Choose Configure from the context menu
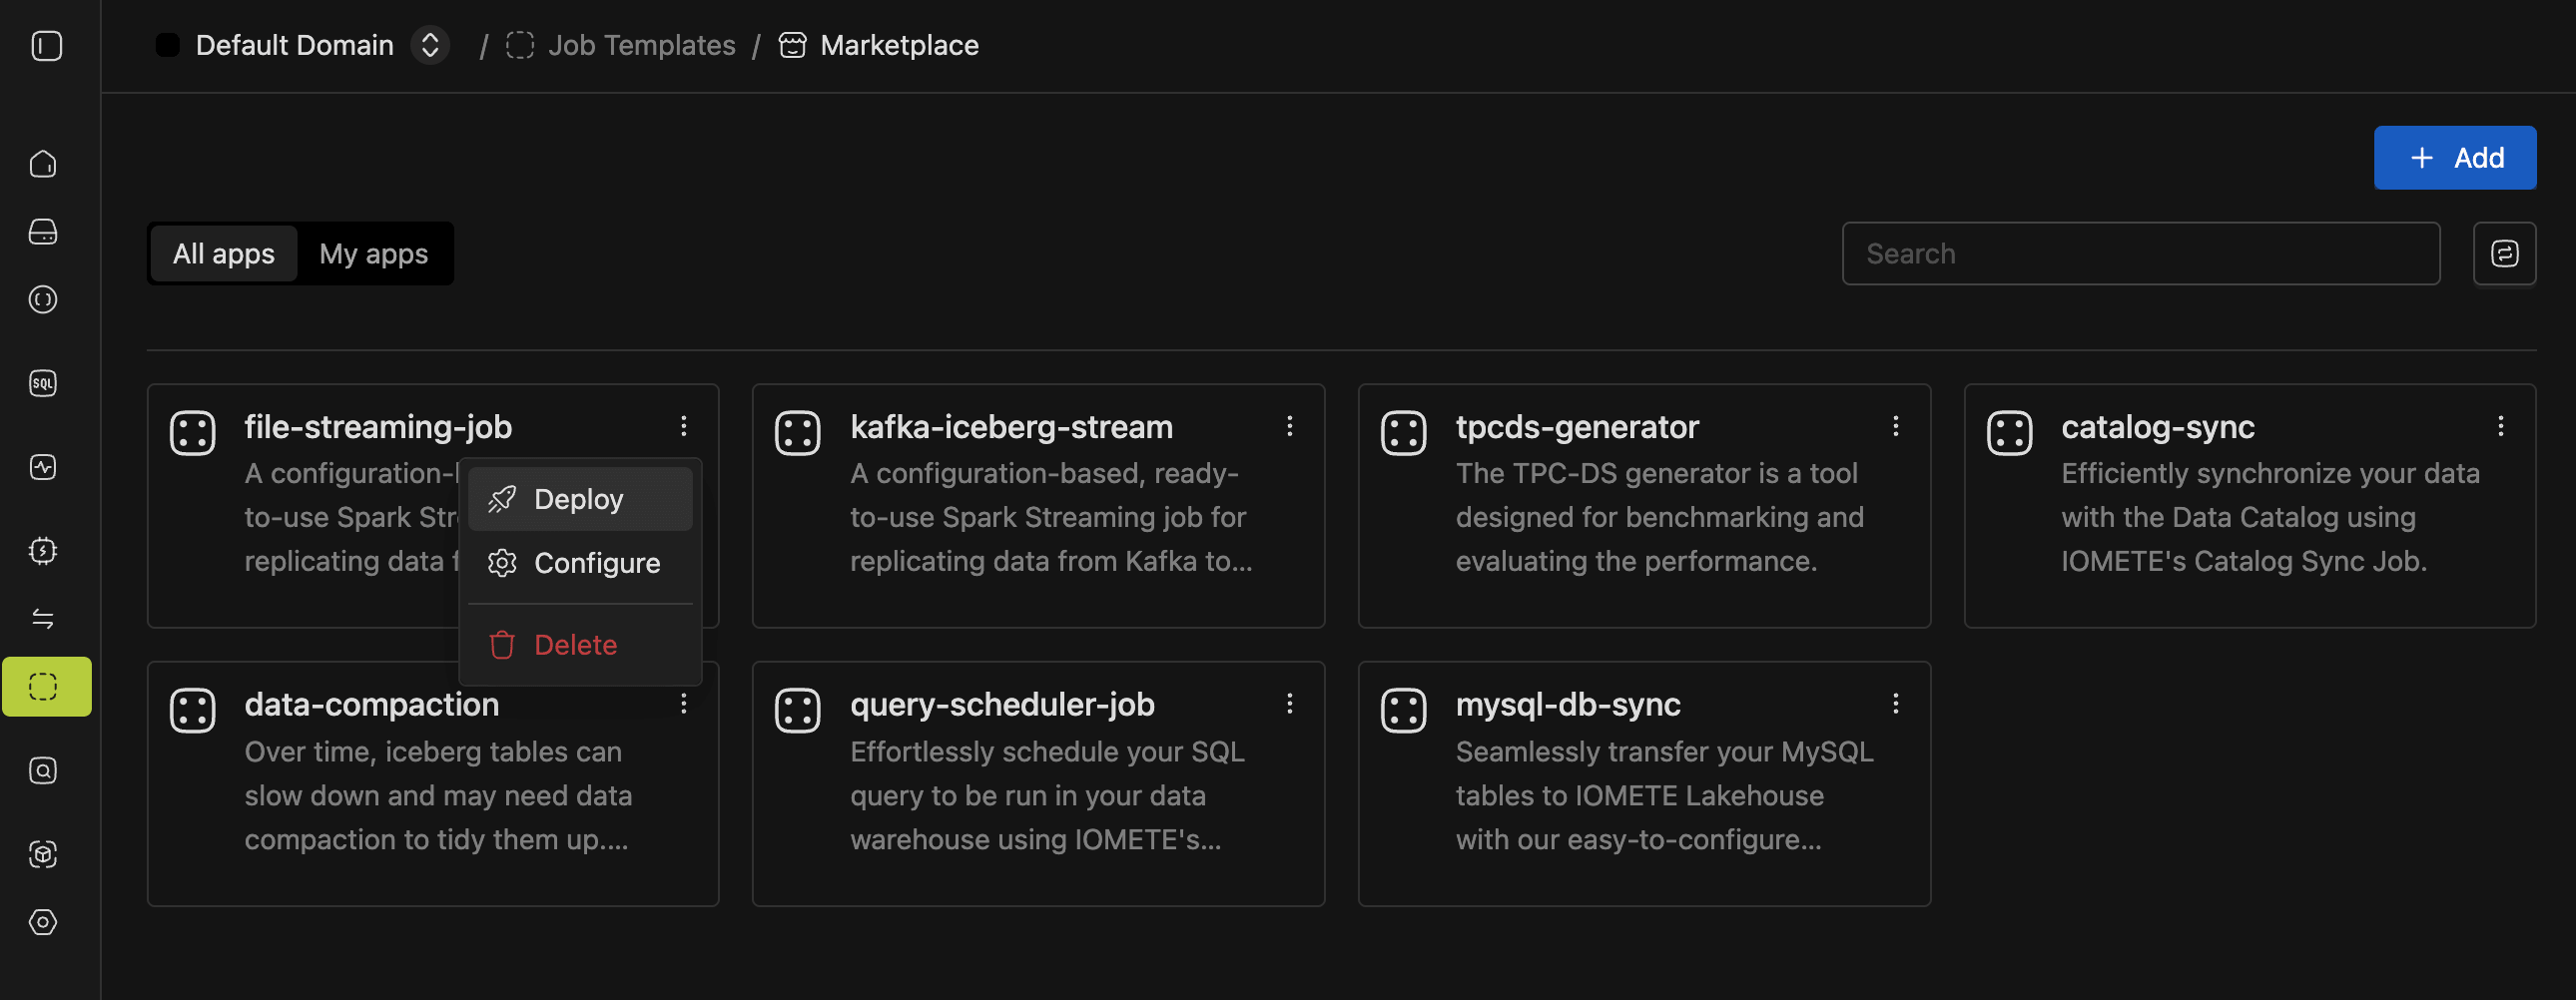2576x1000 pixels. click(x=580, y=563)
